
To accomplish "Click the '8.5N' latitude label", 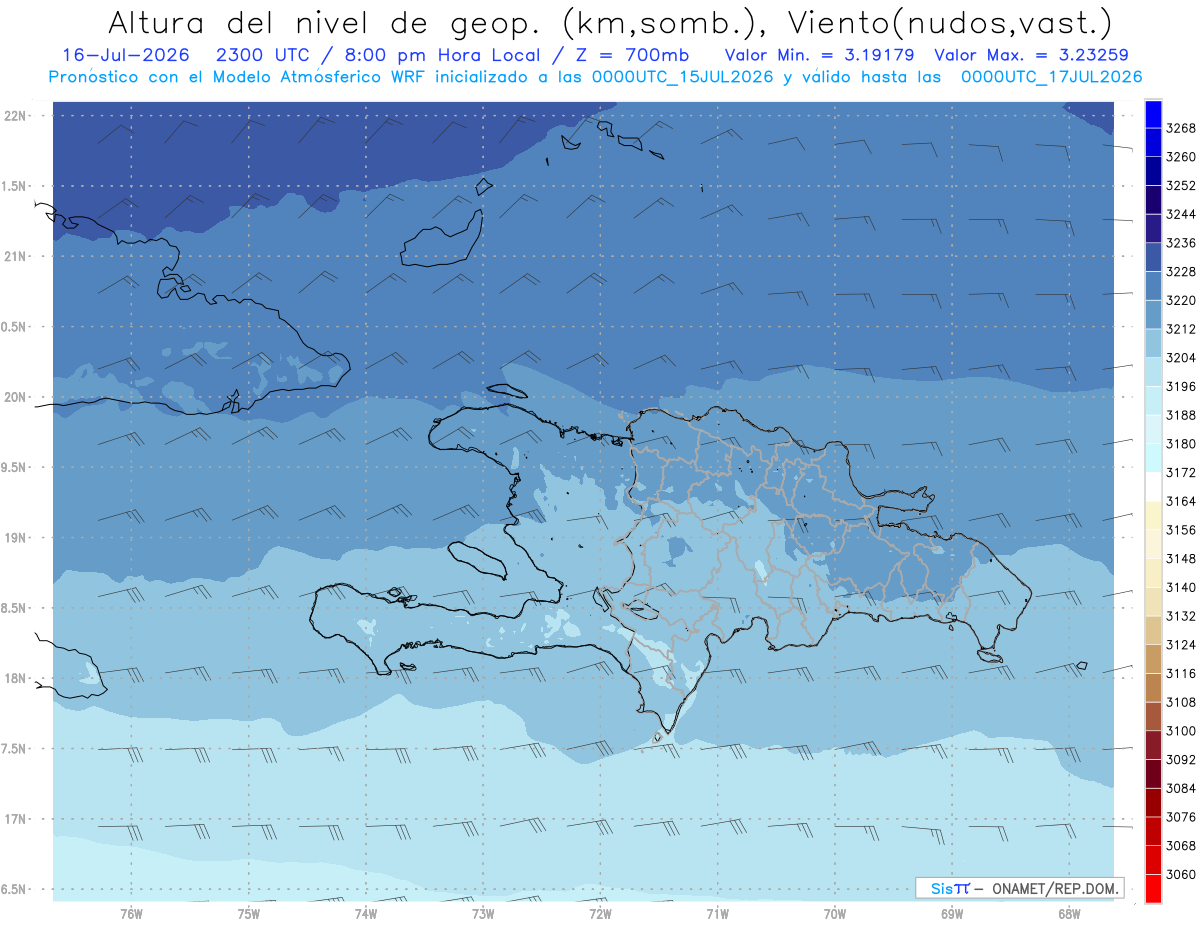I will pos(15,608).
